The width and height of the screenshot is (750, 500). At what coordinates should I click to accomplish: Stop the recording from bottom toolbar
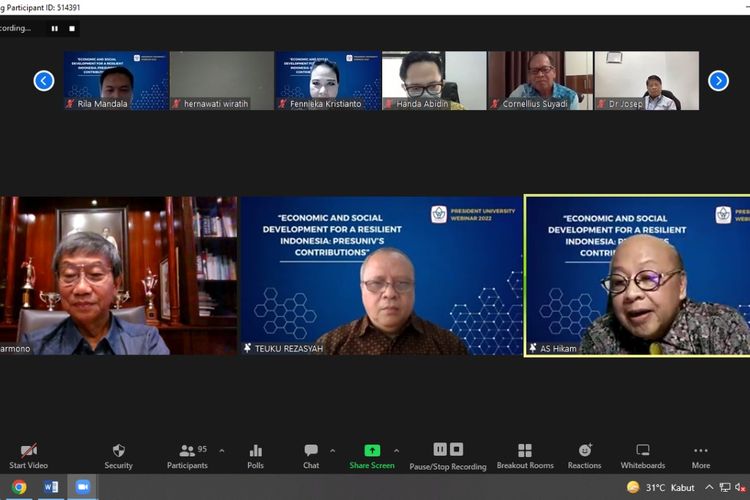456,449
